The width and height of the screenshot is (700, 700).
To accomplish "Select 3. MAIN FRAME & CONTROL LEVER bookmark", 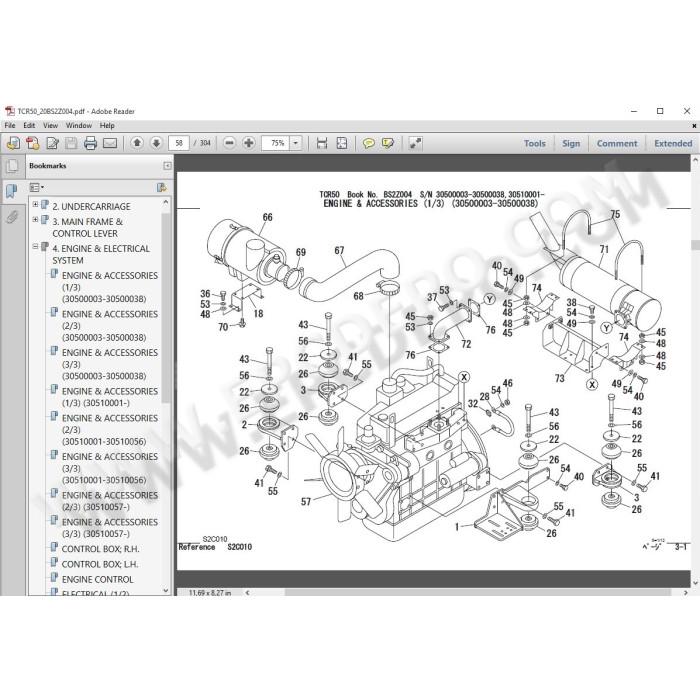I will [x=88, y=228].
